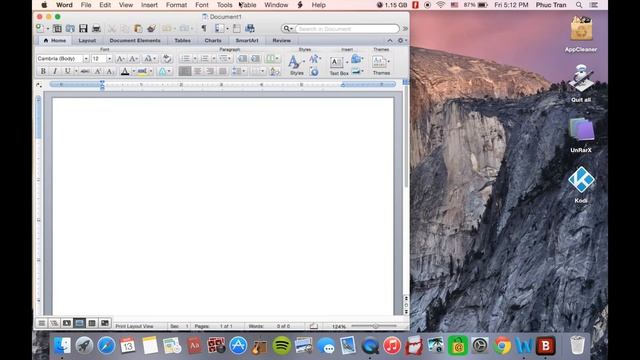Open the Format menu in menu bar
Viewport: 640px width, 360px height.
coord(176,5)
